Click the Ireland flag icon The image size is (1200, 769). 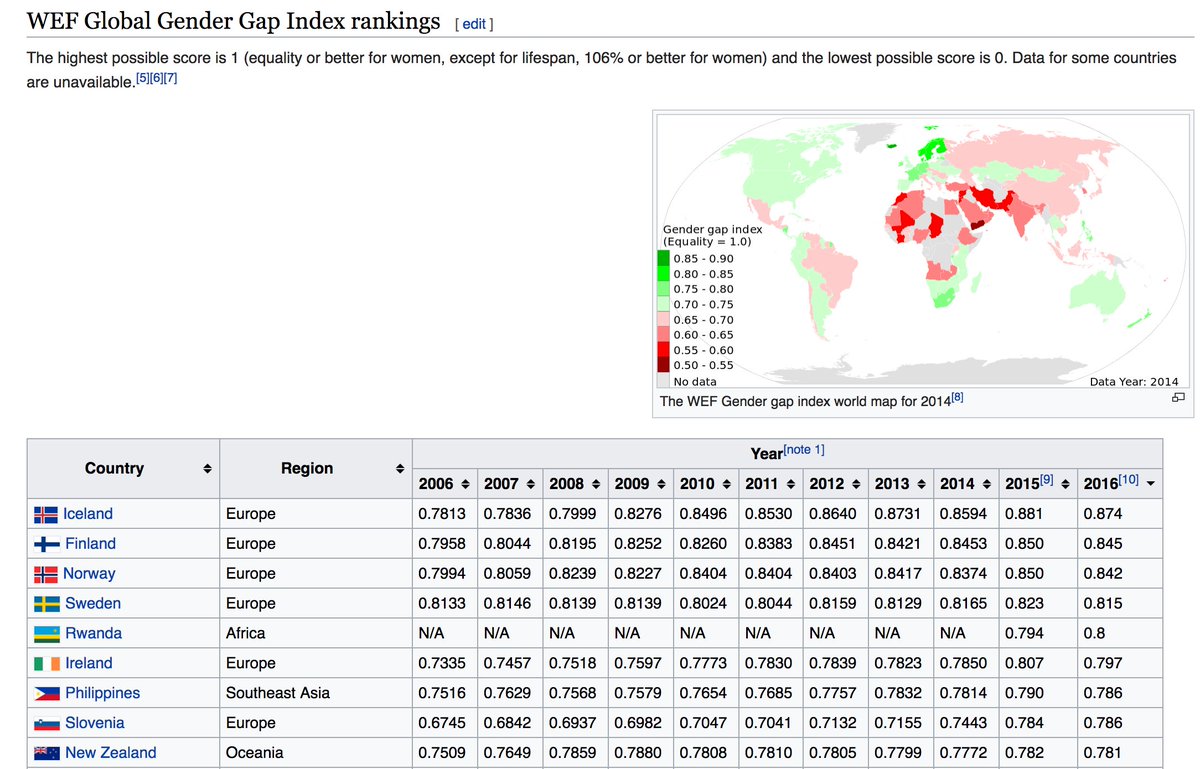tap(46, 664)
